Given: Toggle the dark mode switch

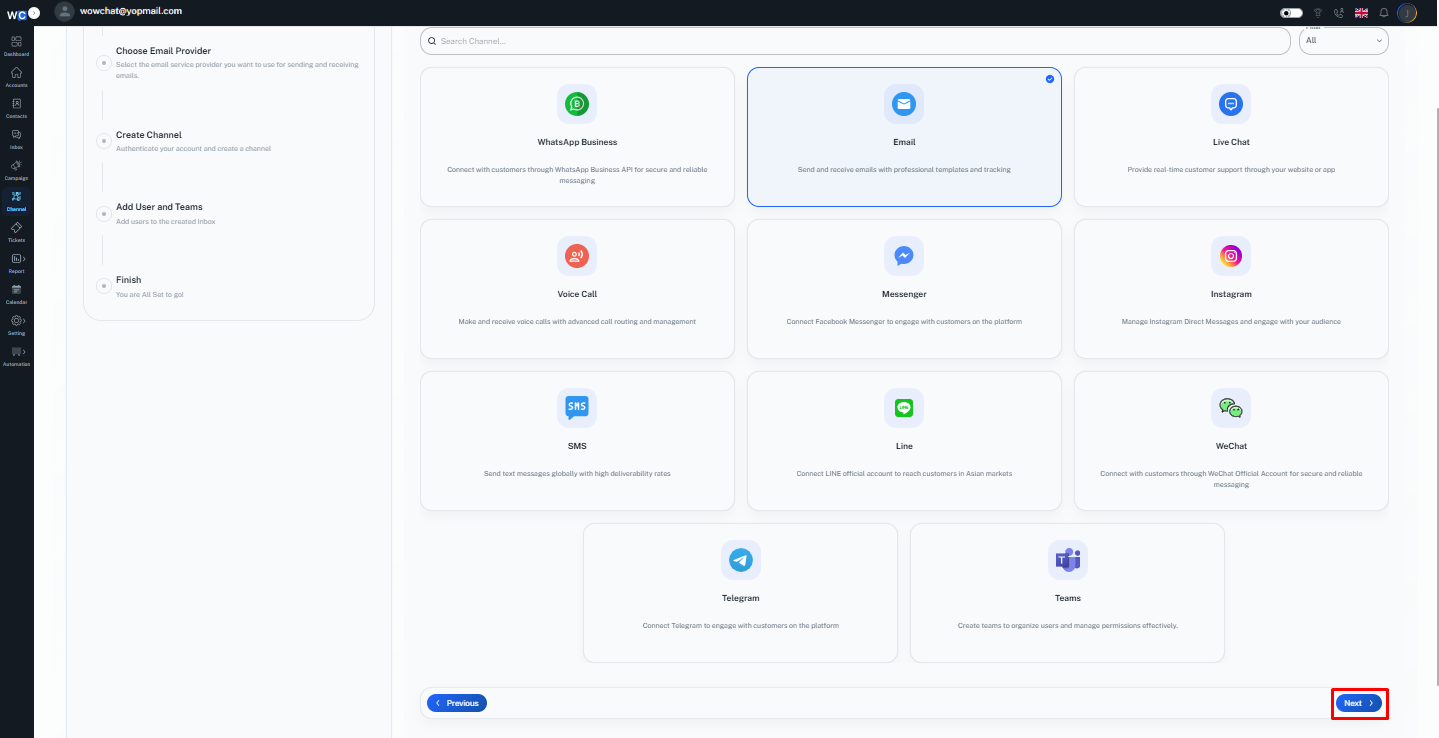Looking at the screenshot, I should click(x=1291, y=13).
